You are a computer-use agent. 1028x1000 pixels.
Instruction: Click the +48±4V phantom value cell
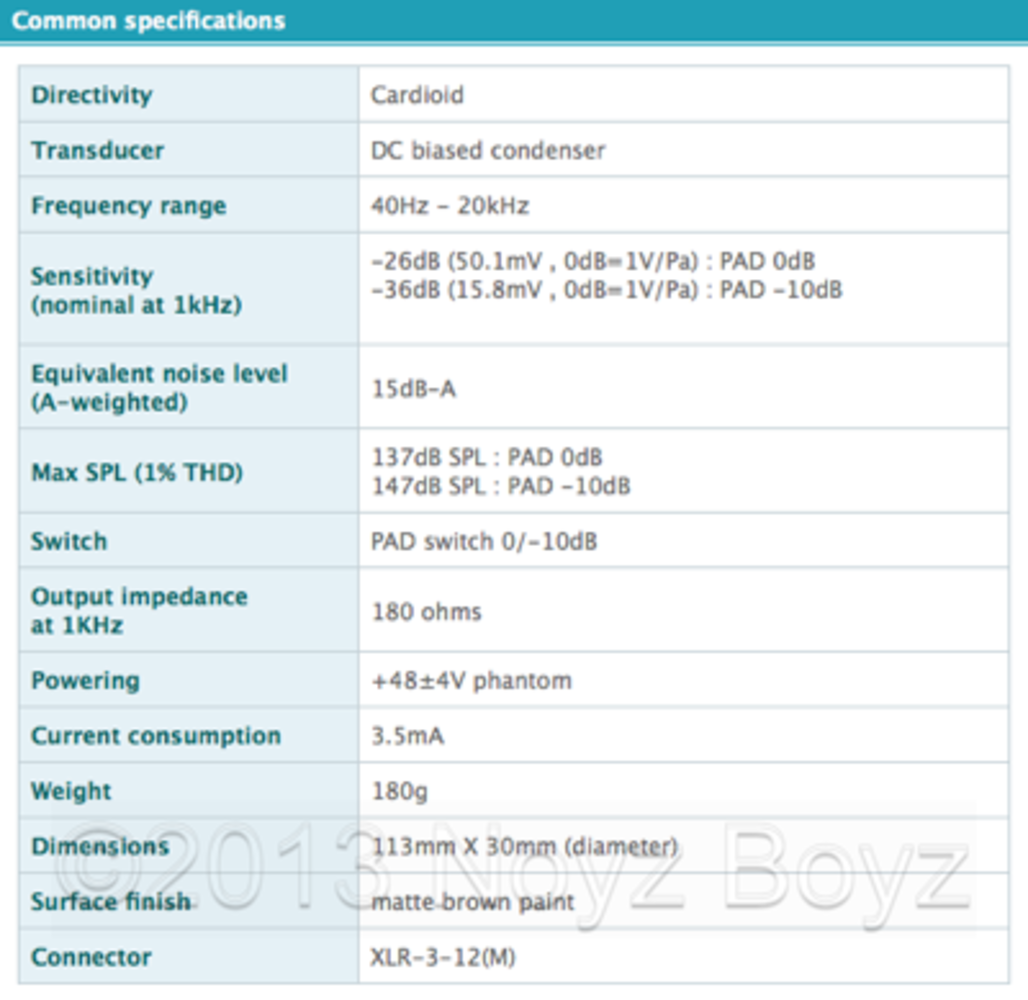coord(470,680)
